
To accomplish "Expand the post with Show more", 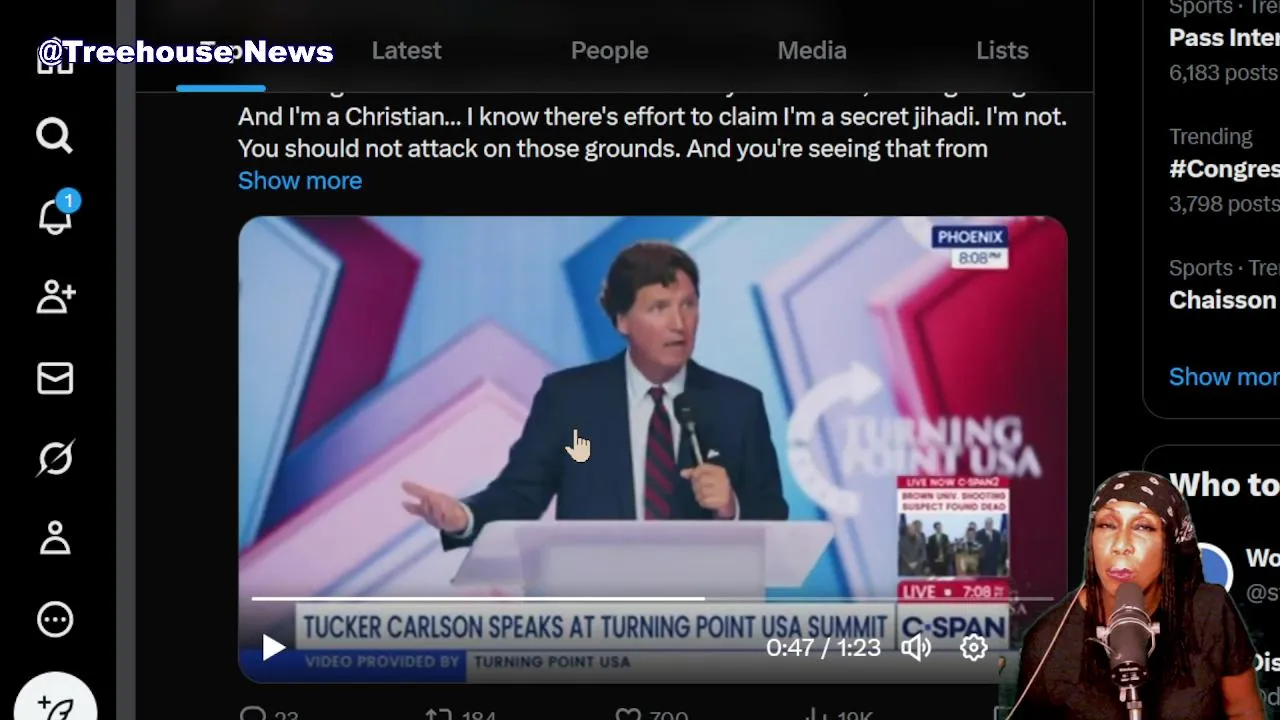I will click(x=300, y=180).
